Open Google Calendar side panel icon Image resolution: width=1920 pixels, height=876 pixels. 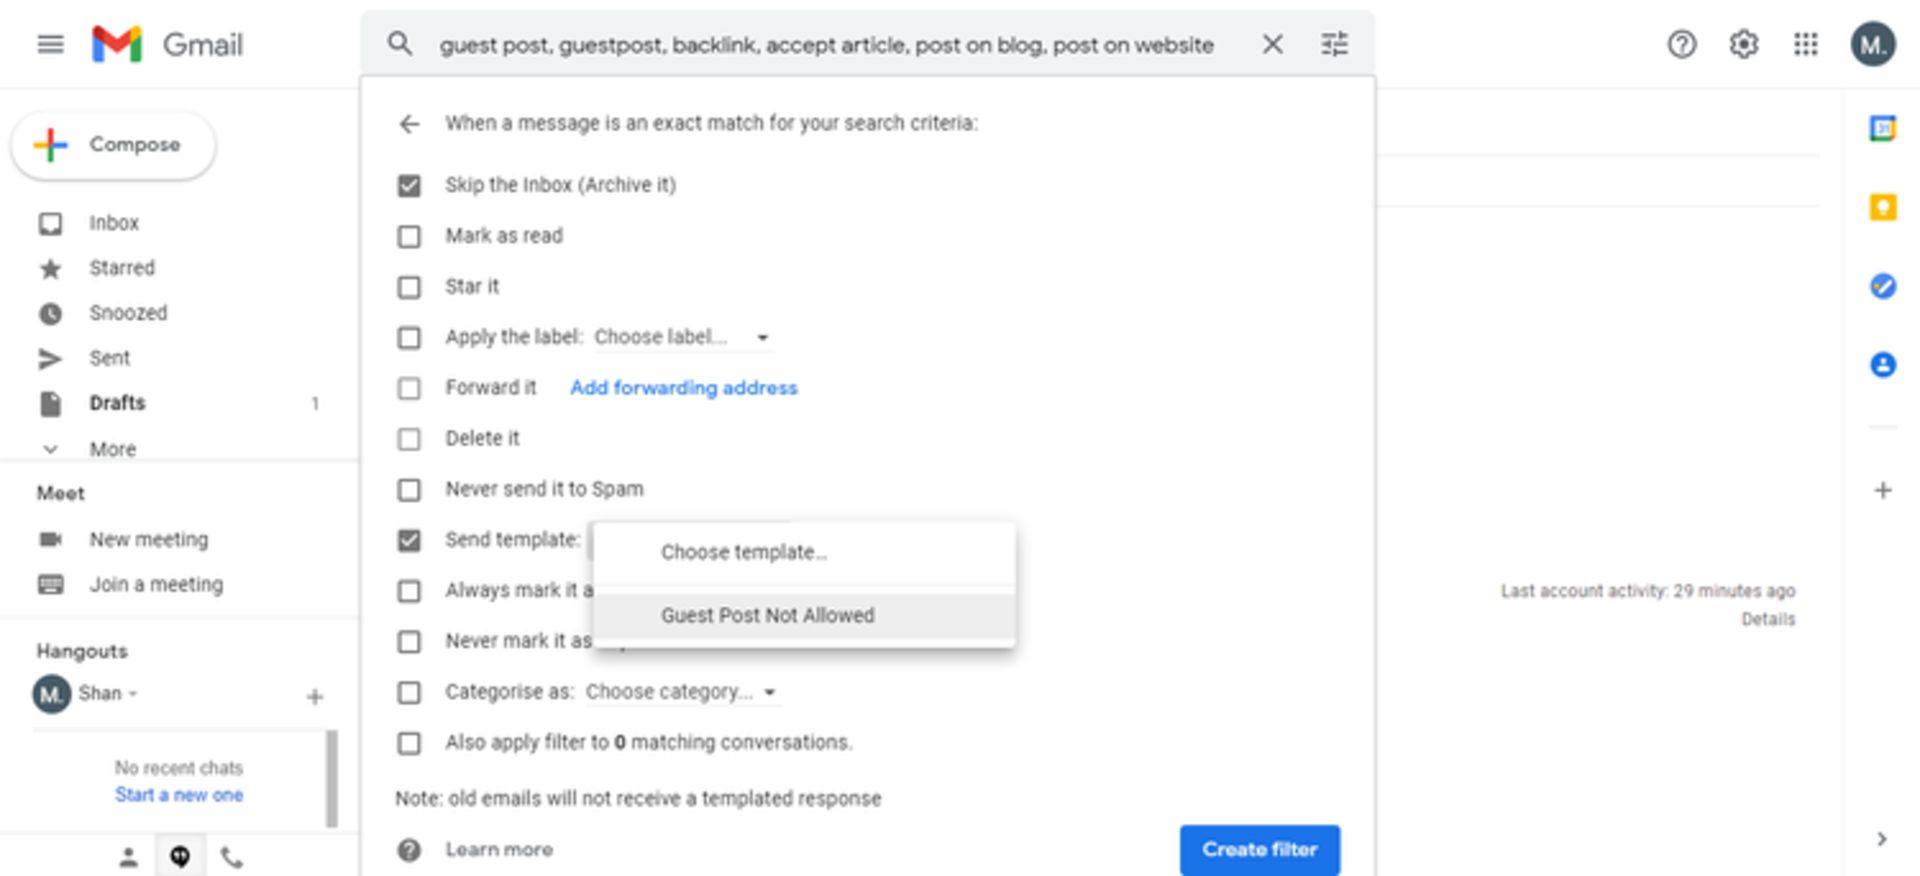click(x=1882, y=129)
